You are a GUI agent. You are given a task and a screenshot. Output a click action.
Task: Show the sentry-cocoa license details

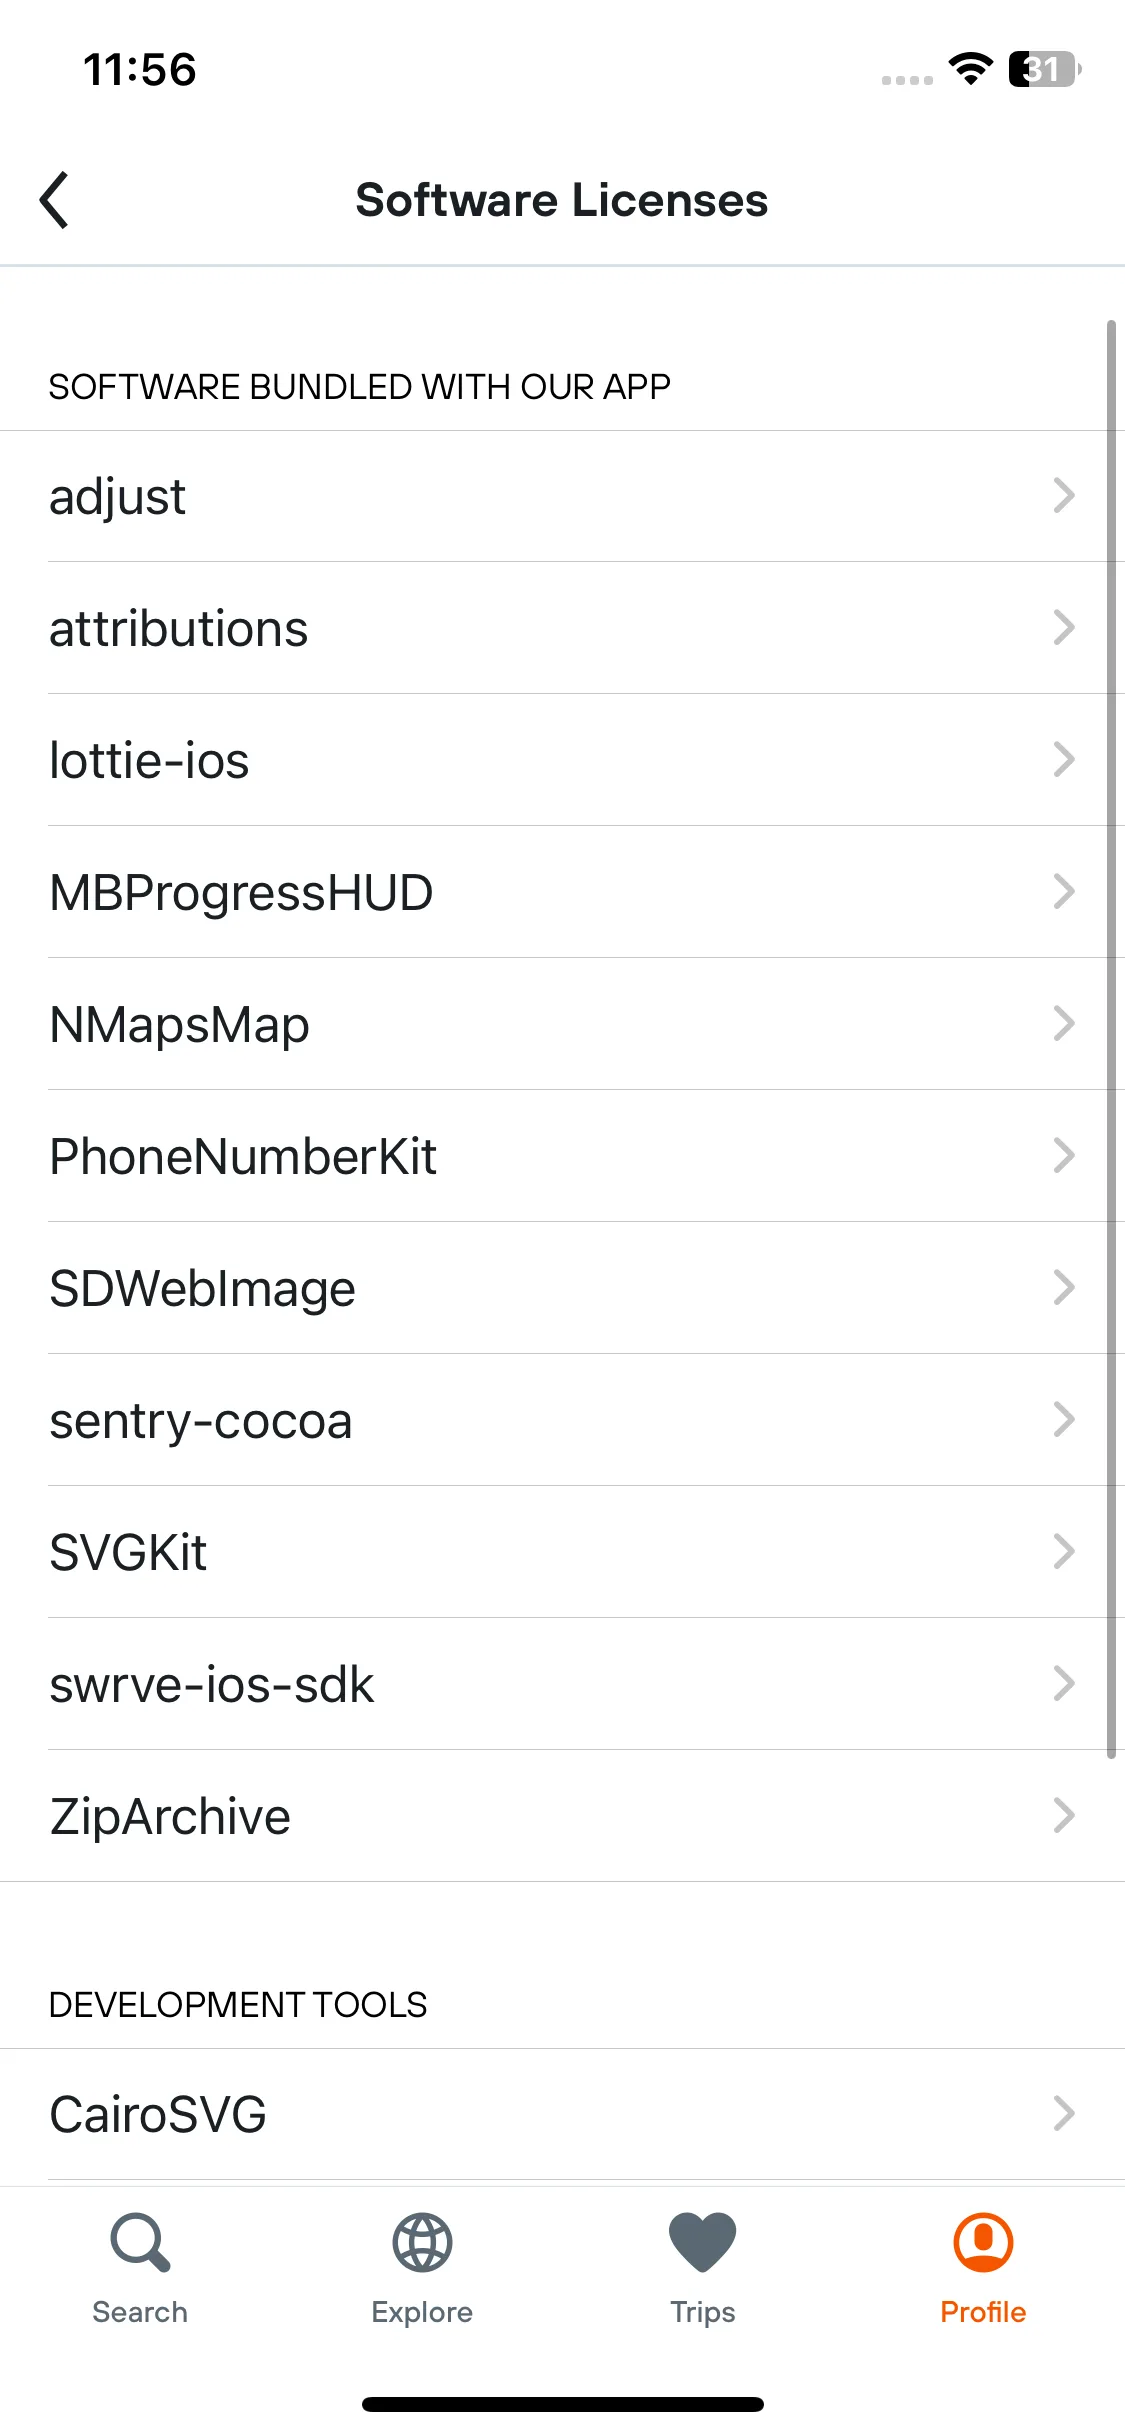pos(562,1420)
